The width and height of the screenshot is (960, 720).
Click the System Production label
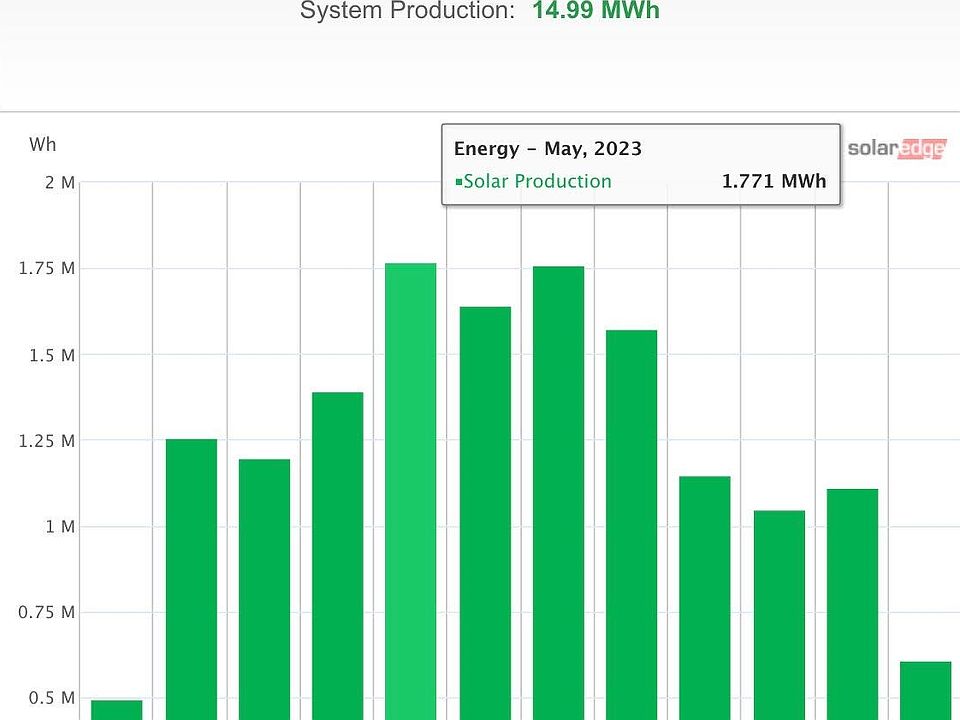point(407,12)
